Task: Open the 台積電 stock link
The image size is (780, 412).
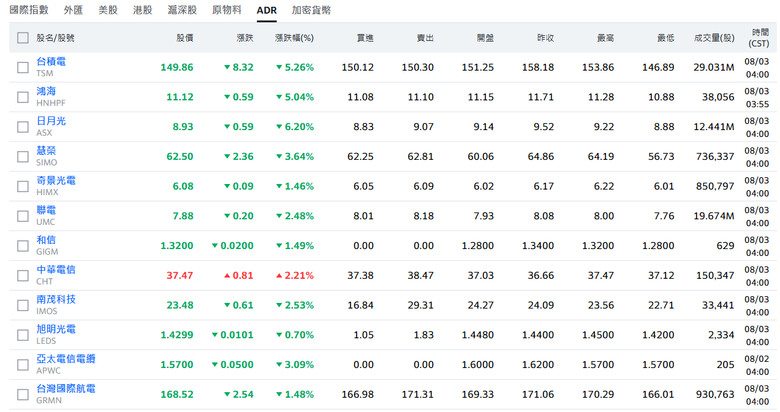Action: click(x=51, y=61)
